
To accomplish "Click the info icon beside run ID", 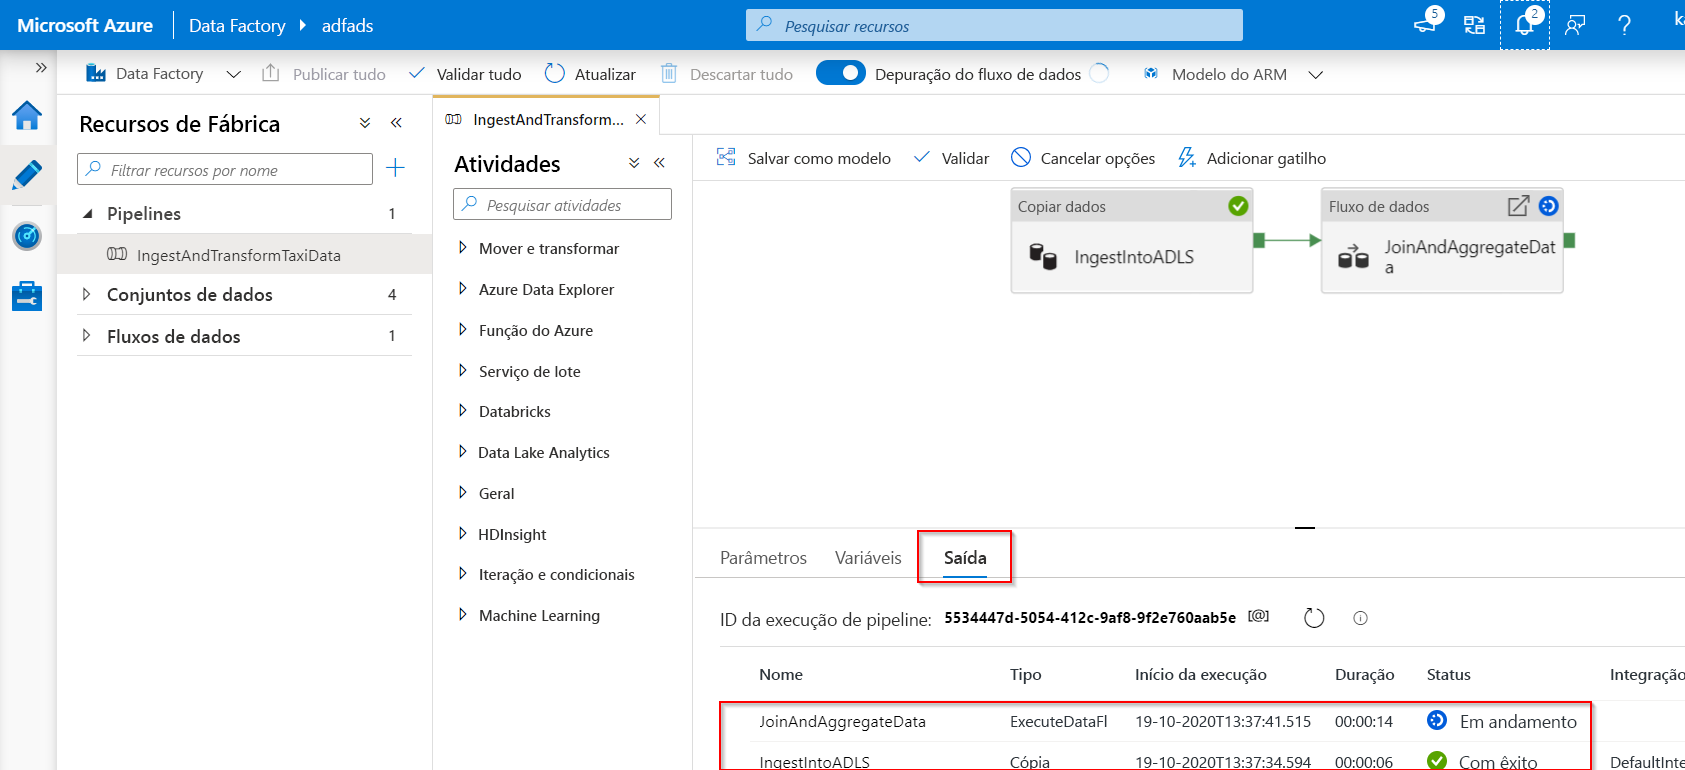I will 1360,618.
